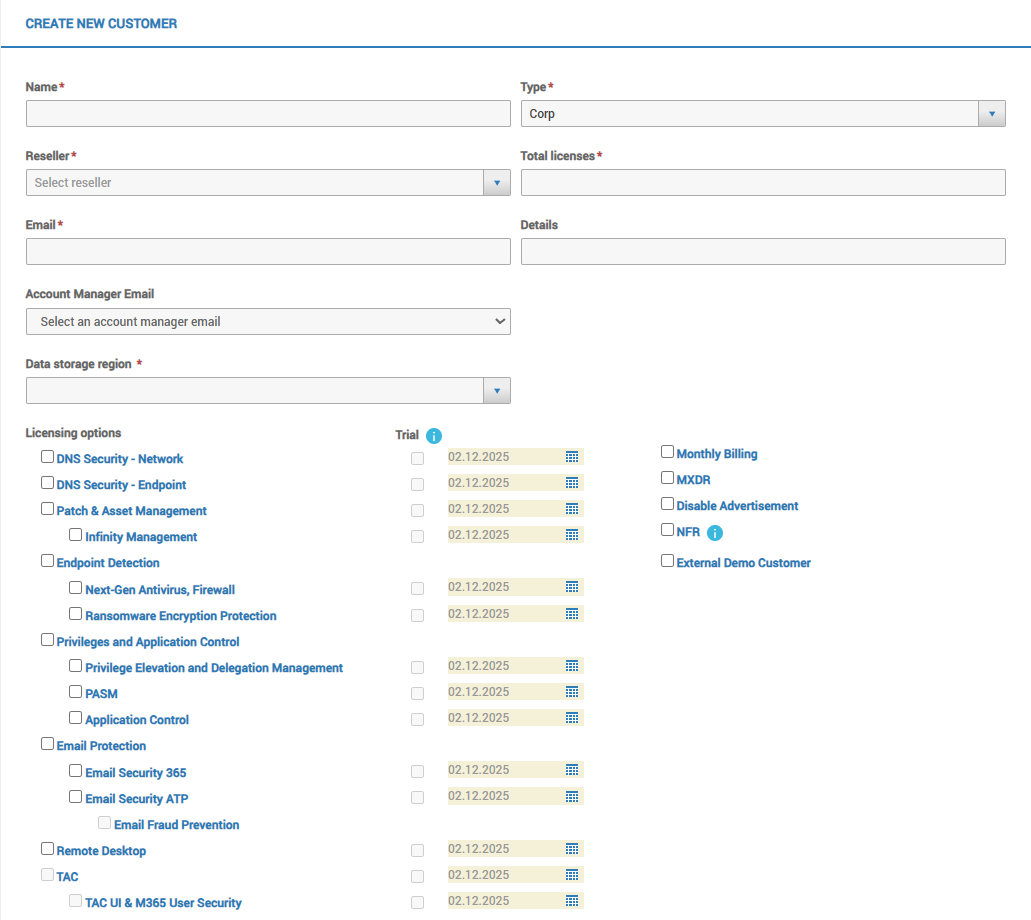Check the MXDR option
The image size is (1031, 920).
tap(667, 477)
